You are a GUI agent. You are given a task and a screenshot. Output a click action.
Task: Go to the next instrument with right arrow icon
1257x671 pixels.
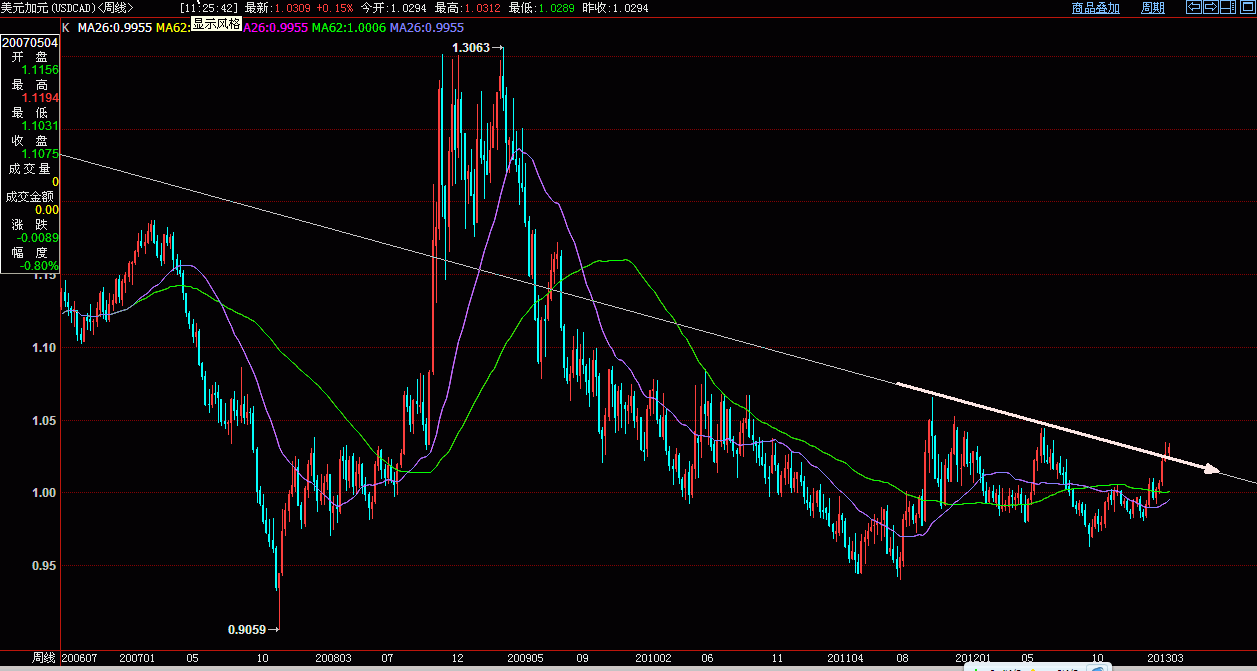pos(1210,7)
